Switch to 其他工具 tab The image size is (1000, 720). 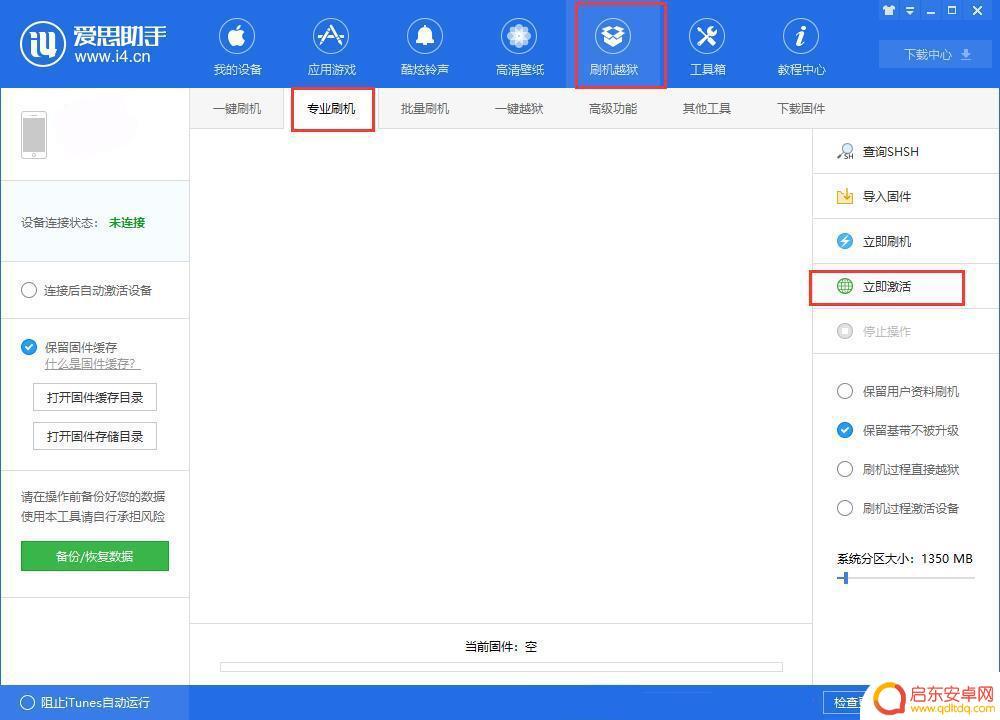[x=707, y=108]
